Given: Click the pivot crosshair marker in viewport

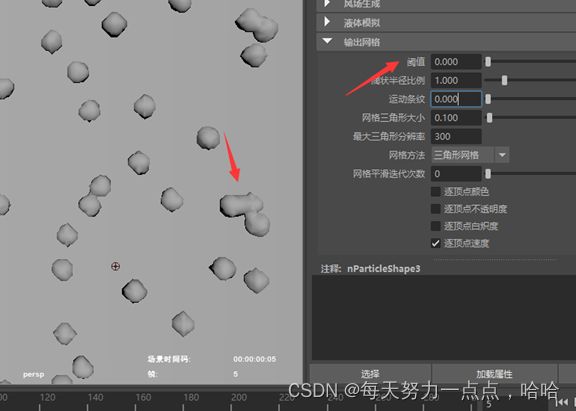Looking at the screenshot, I should (x=115, y=266).
